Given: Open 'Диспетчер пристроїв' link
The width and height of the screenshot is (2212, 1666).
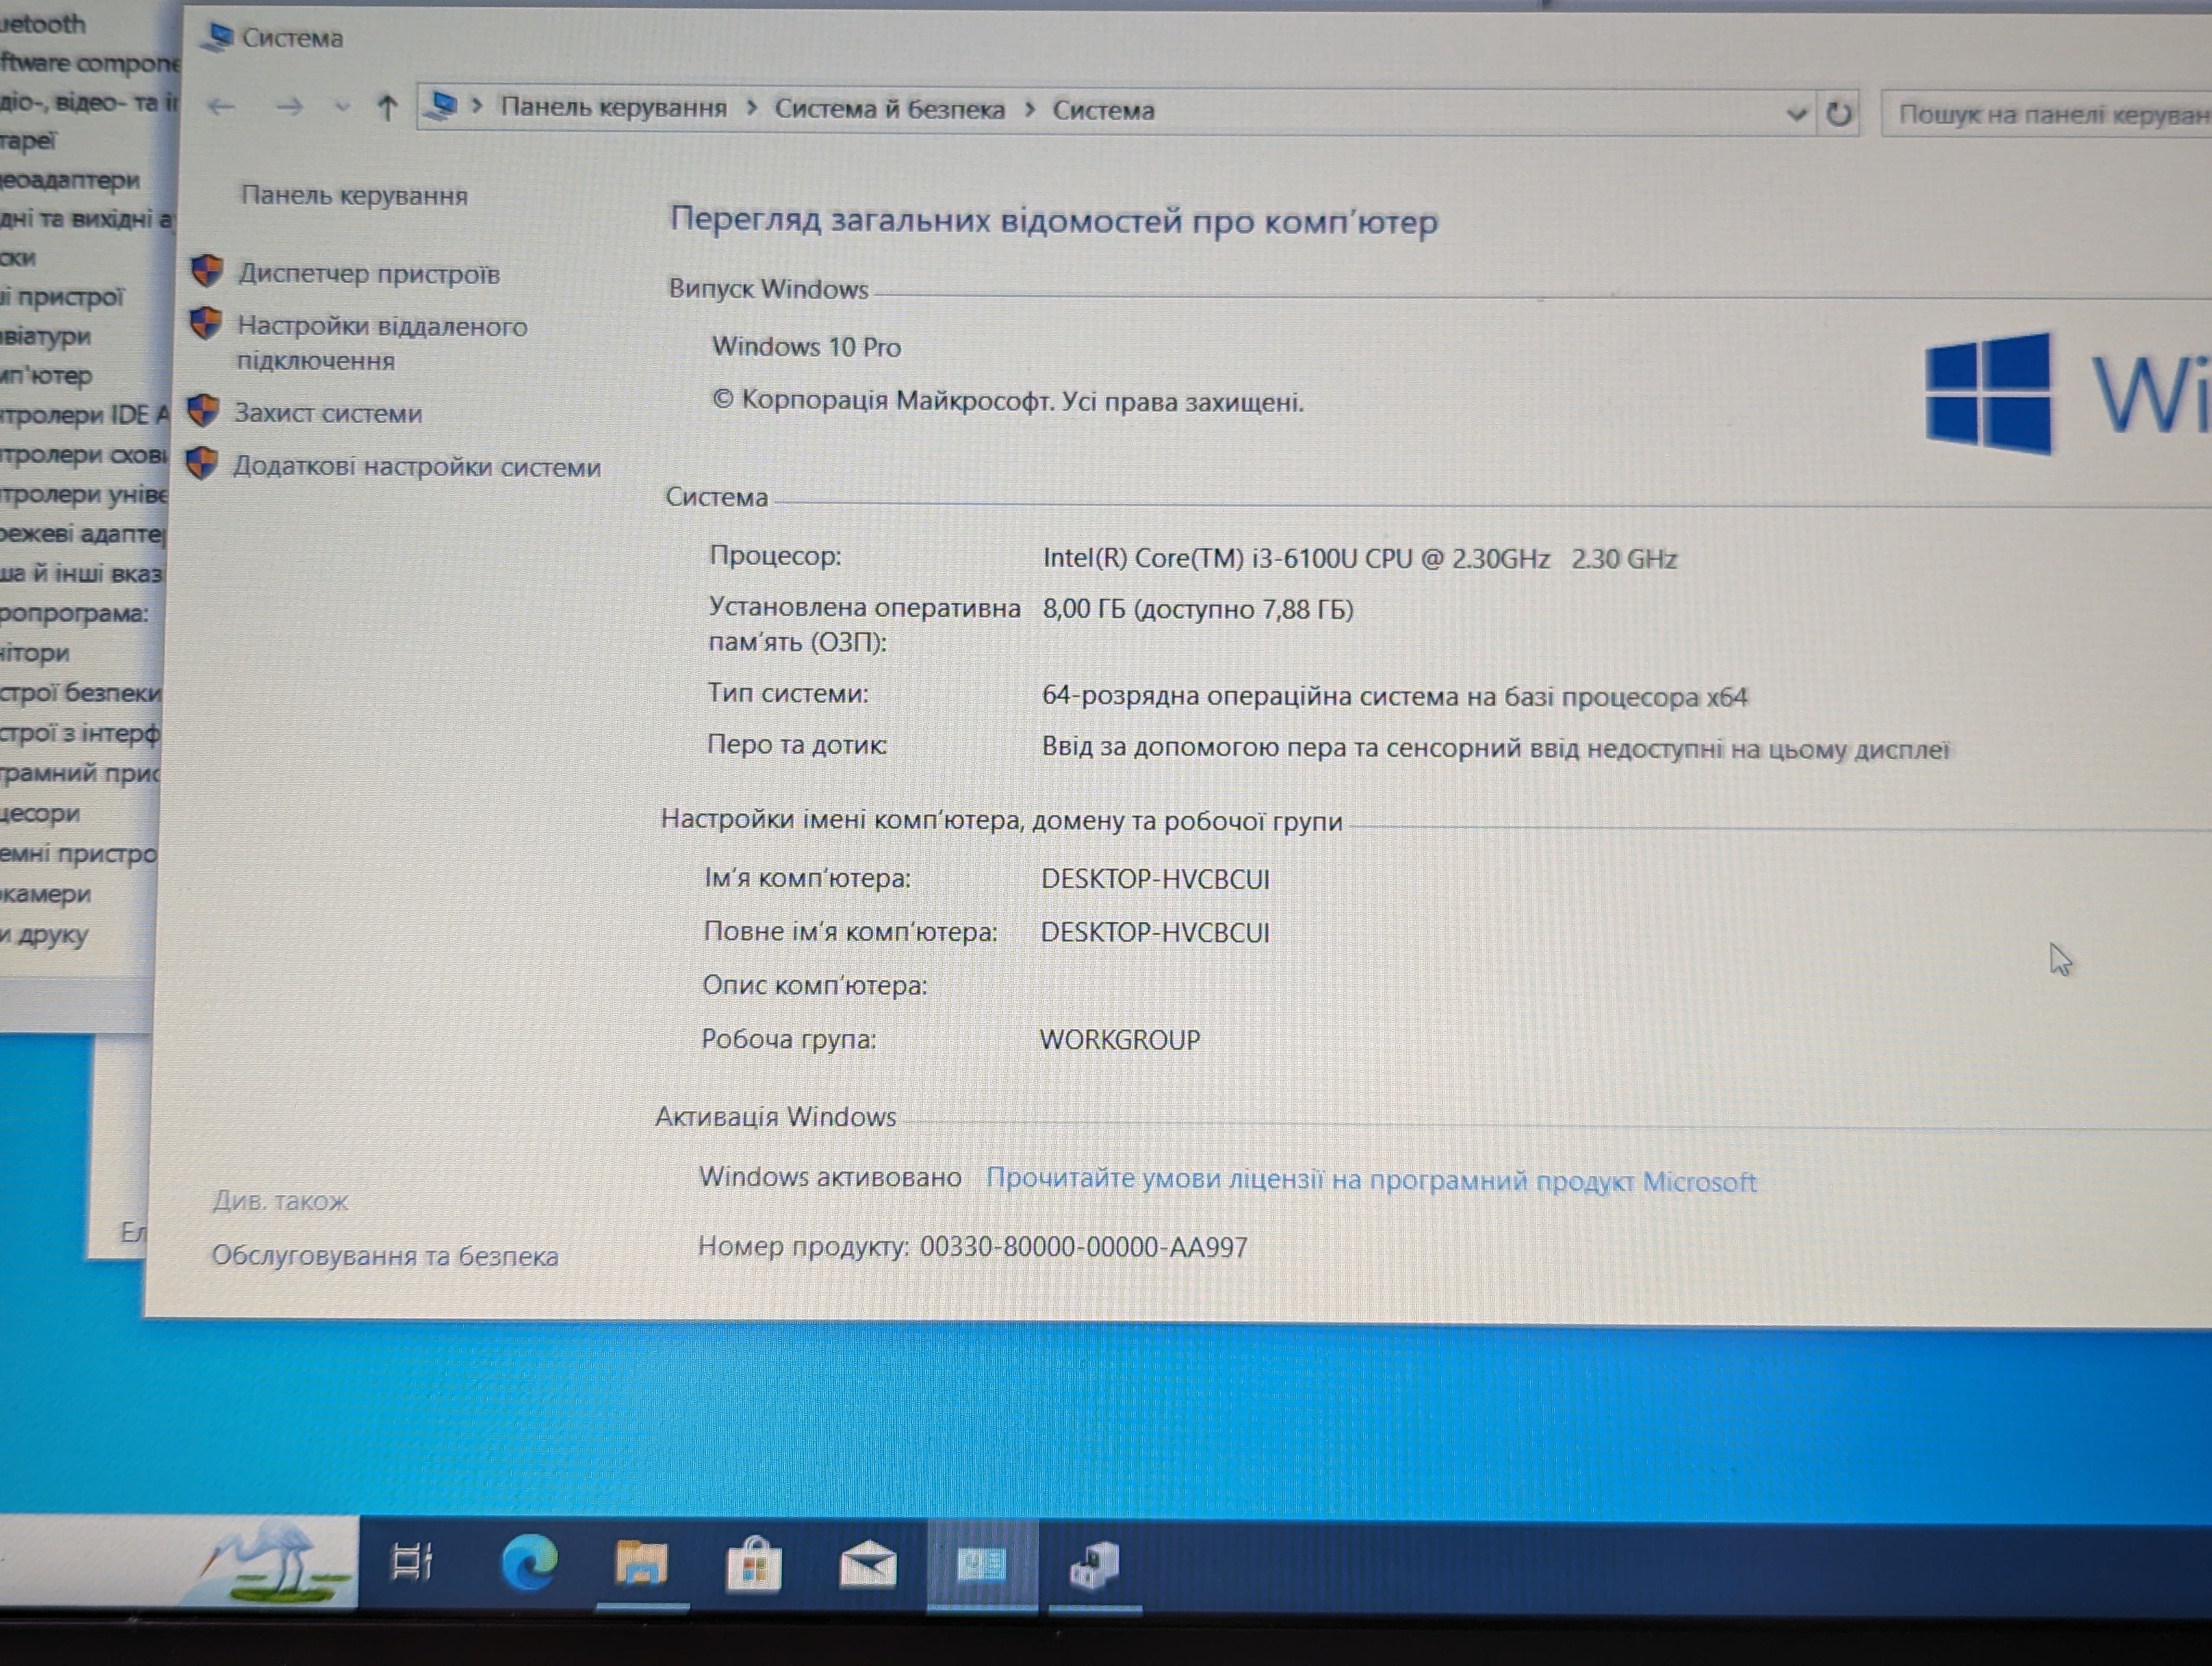Looking at the screenshot, I should point(369,273).
